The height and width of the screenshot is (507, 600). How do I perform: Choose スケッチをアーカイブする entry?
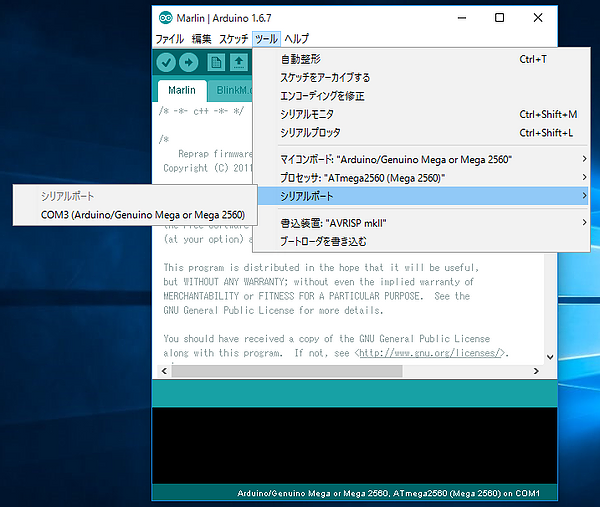point(421,78)
